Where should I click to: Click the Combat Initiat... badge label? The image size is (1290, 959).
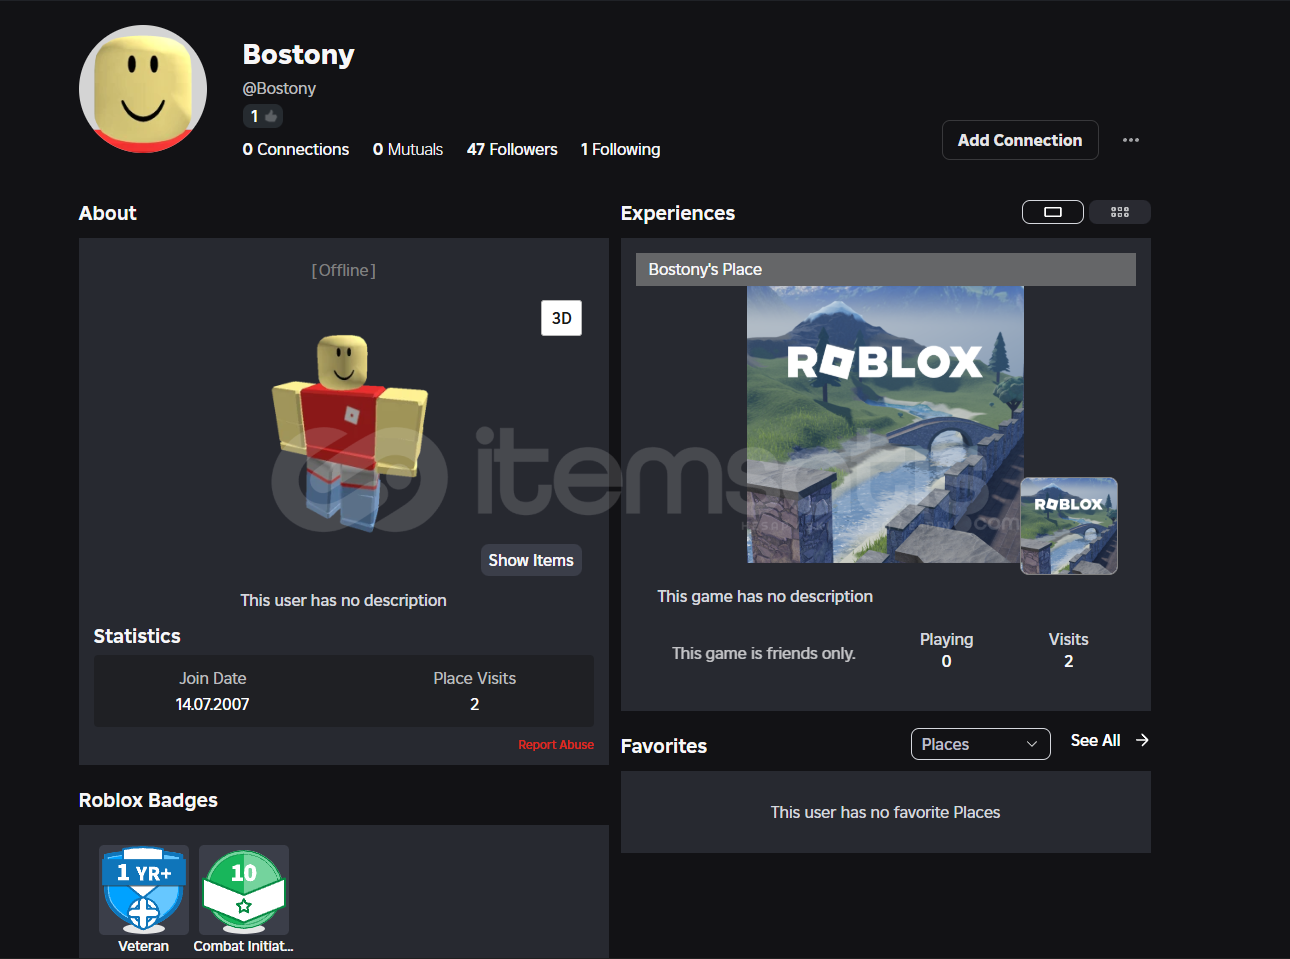[244, 946]
